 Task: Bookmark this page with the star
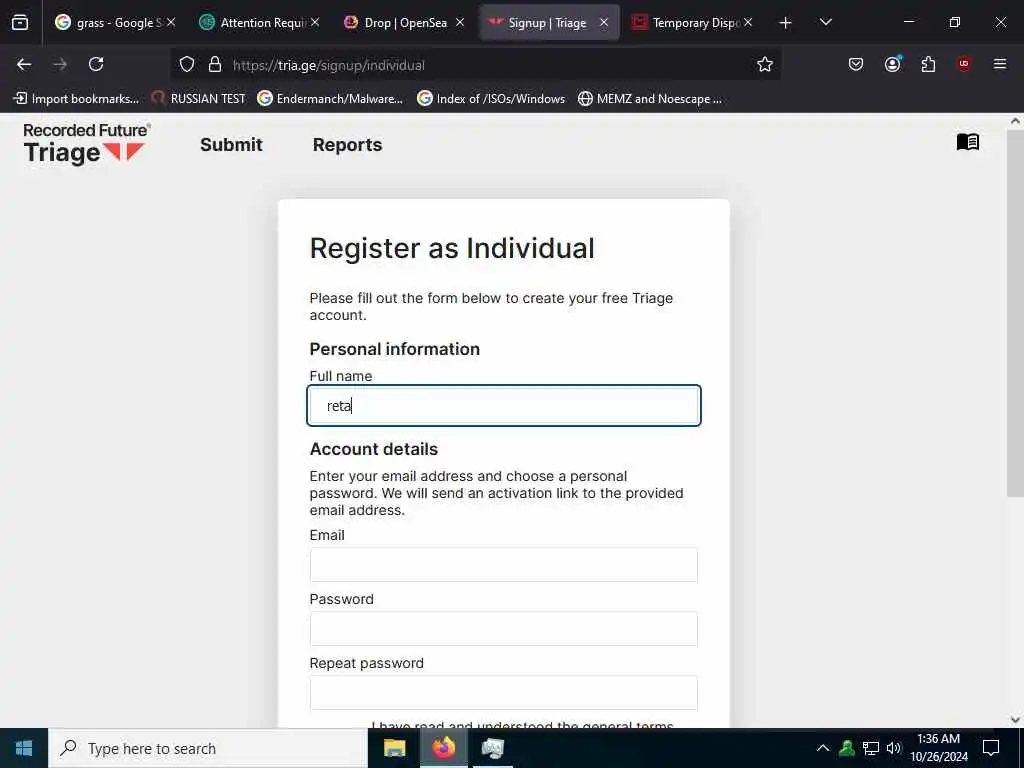point(765,65)
